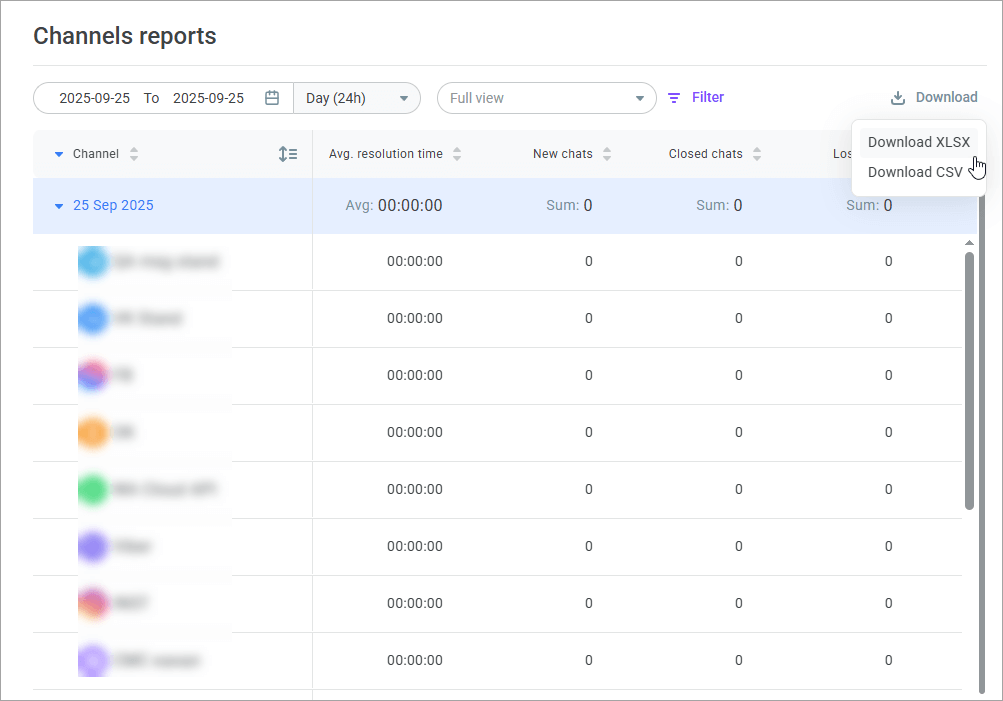Collapse the 25 Sep 2025 row
The height and width of the screenshot is (701, 1003).
[x=59, y=205]
